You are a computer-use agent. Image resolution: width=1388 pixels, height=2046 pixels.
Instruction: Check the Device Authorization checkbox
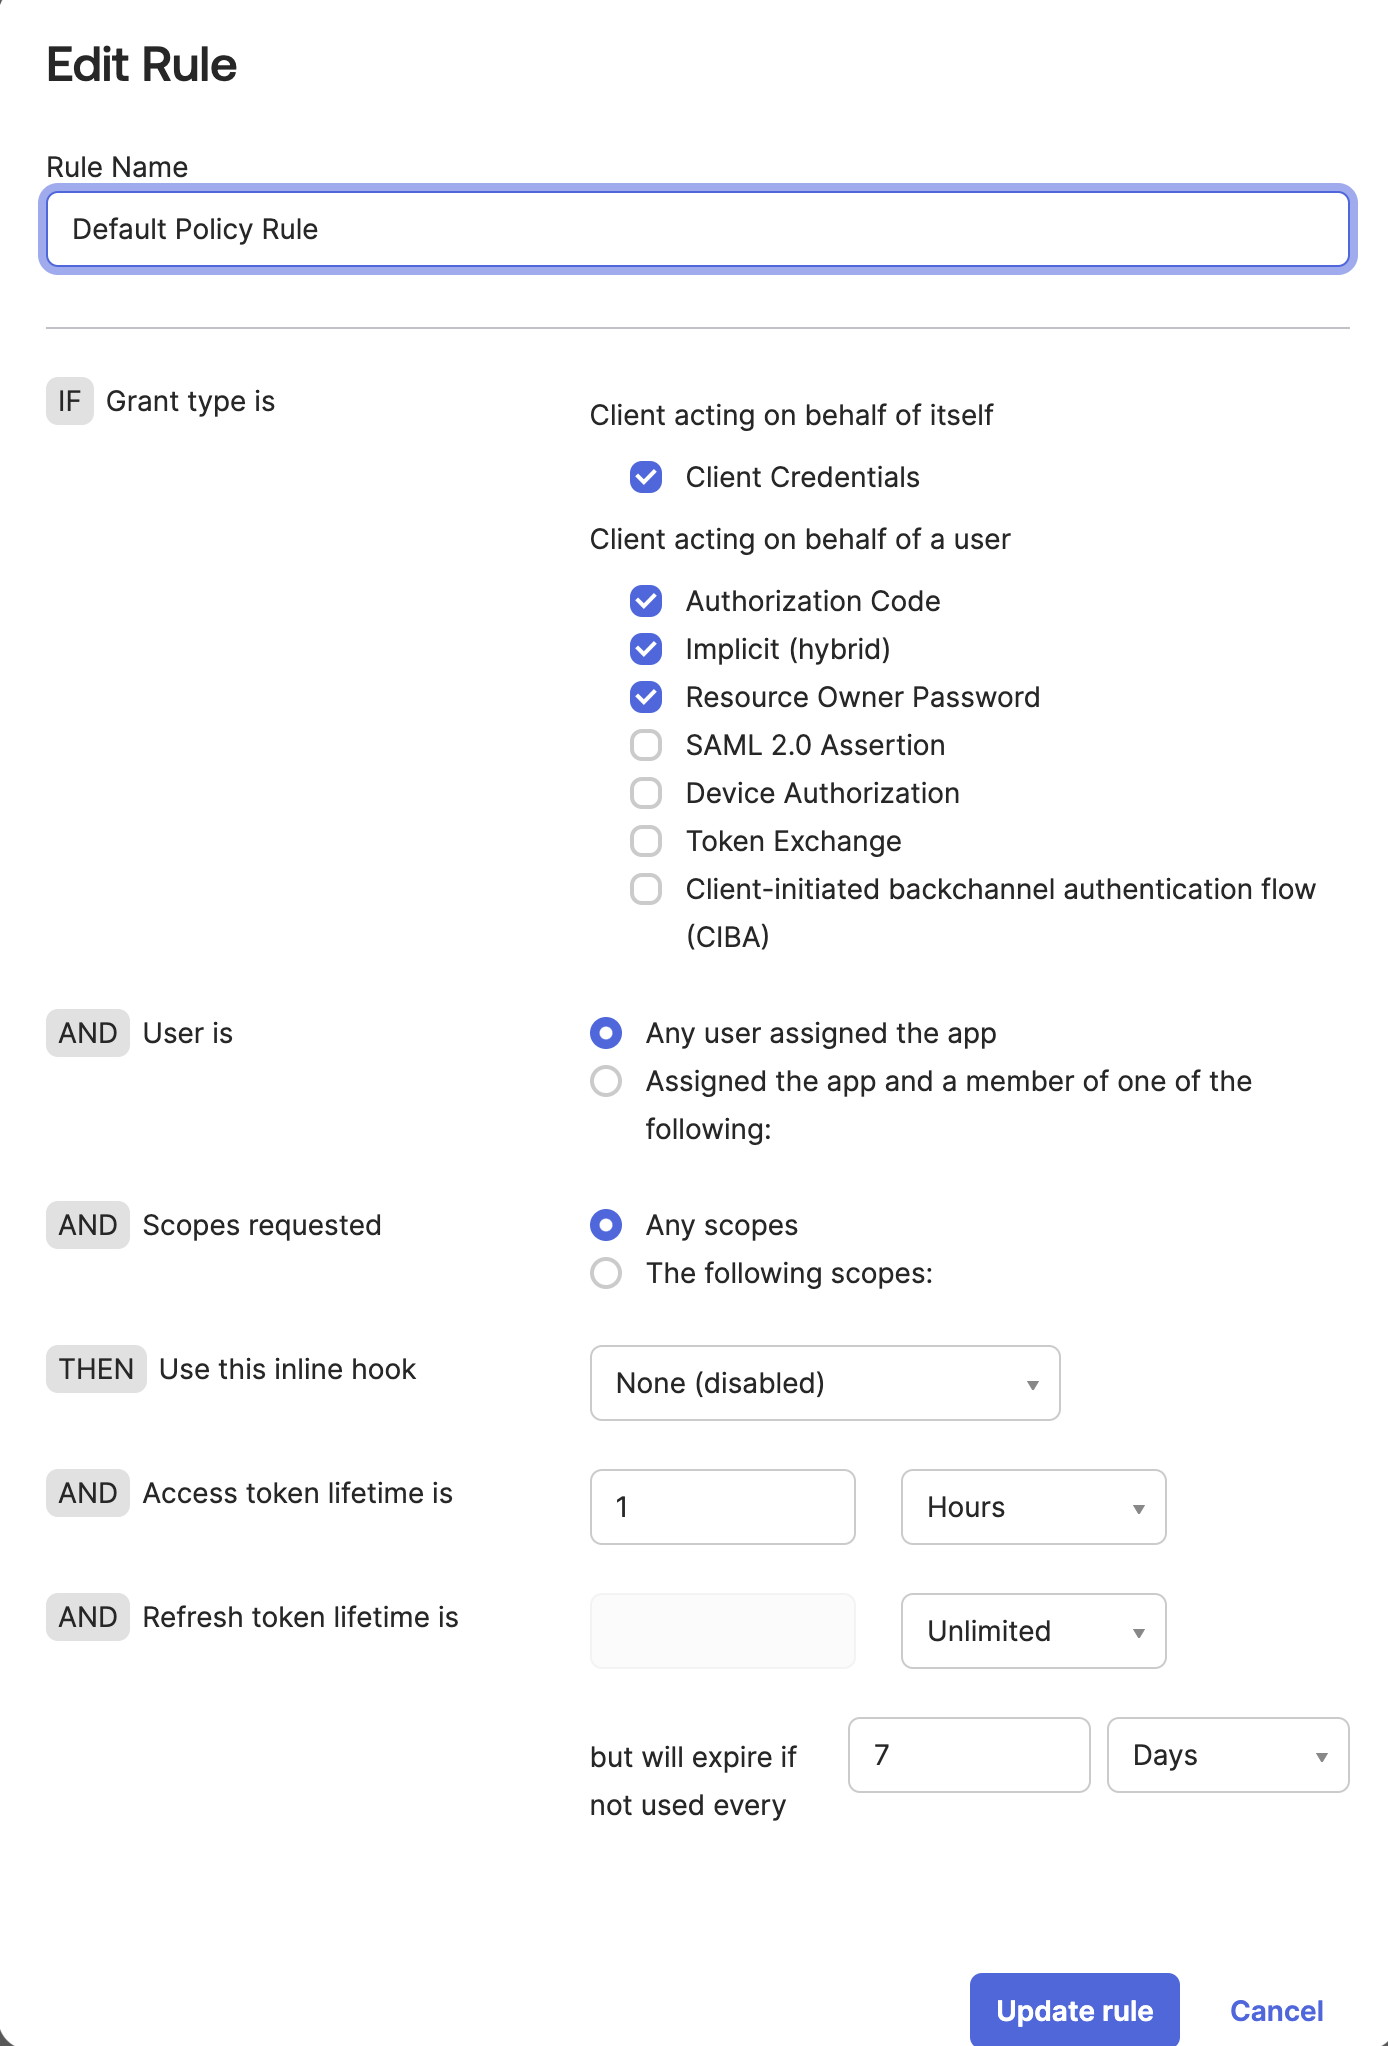[x=646, y=793]
